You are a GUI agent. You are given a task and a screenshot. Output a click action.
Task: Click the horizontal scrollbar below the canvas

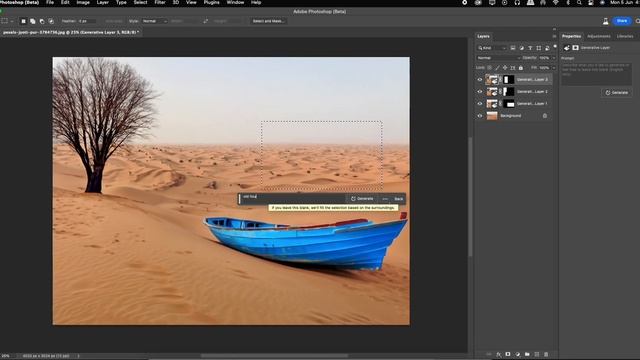(273, 356)
